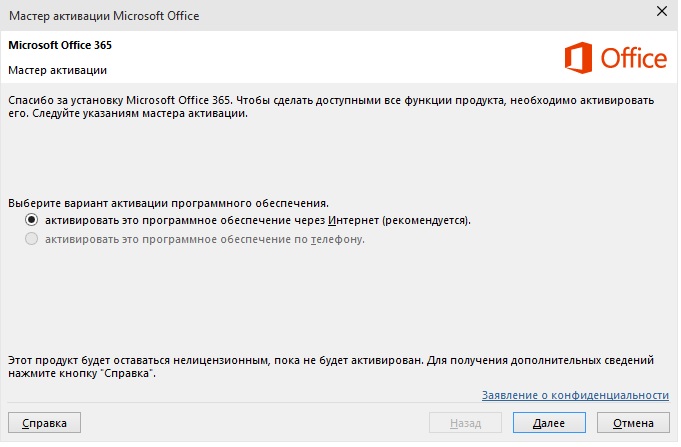Click the Office wordmark text in header
This screenshot has width=681, height=447.
(634, 59)
